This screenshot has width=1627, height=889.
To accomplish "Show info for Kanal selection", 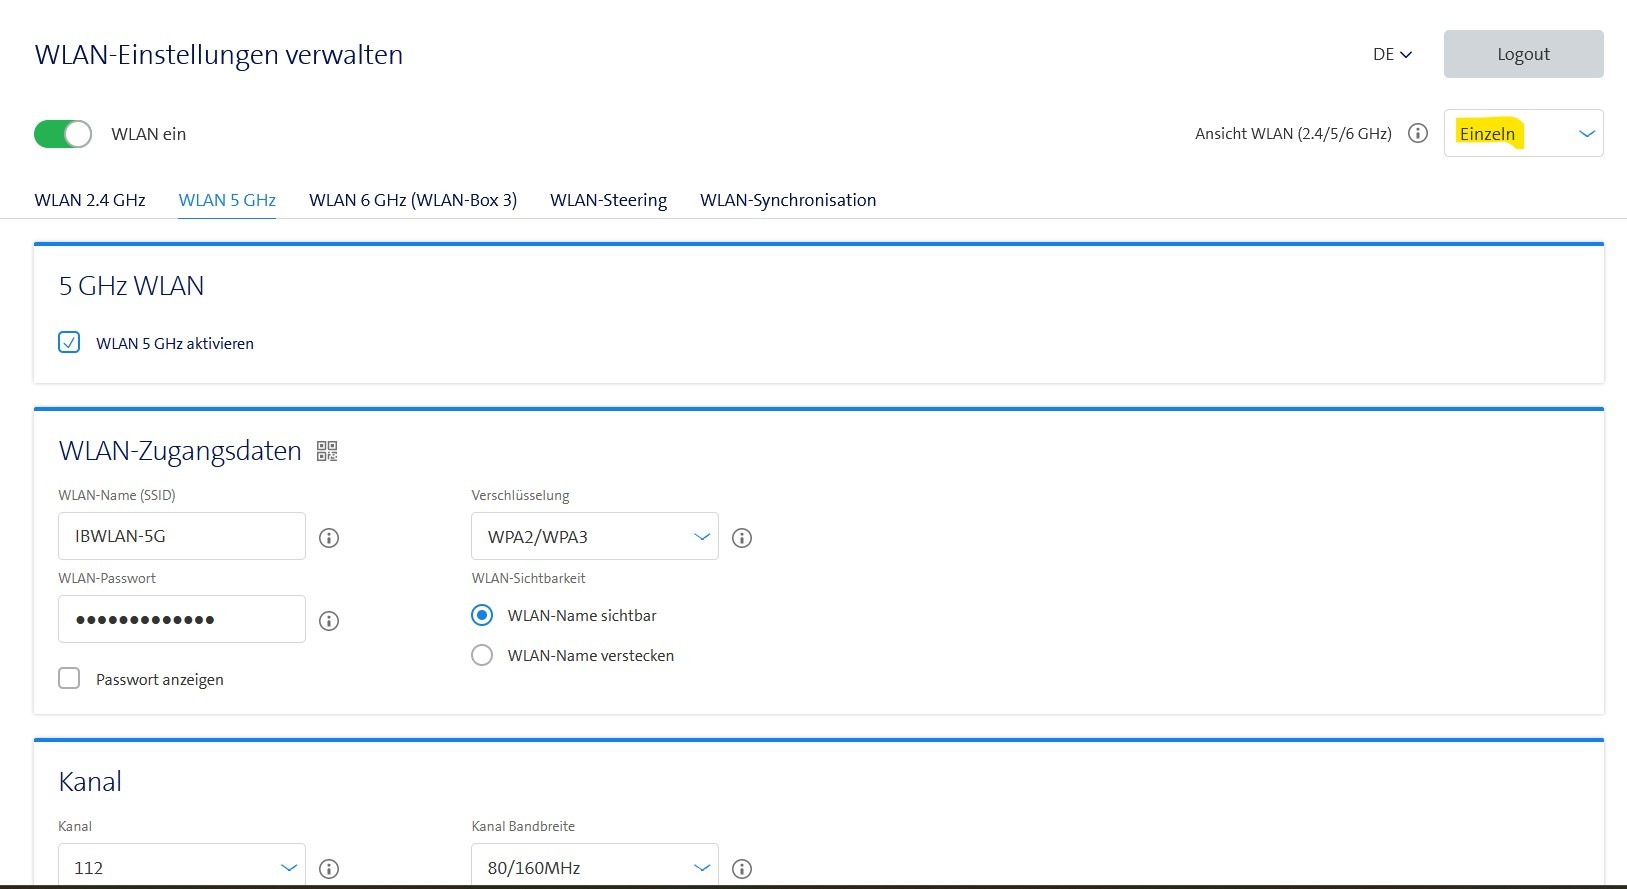I will [x=328, y=868].
